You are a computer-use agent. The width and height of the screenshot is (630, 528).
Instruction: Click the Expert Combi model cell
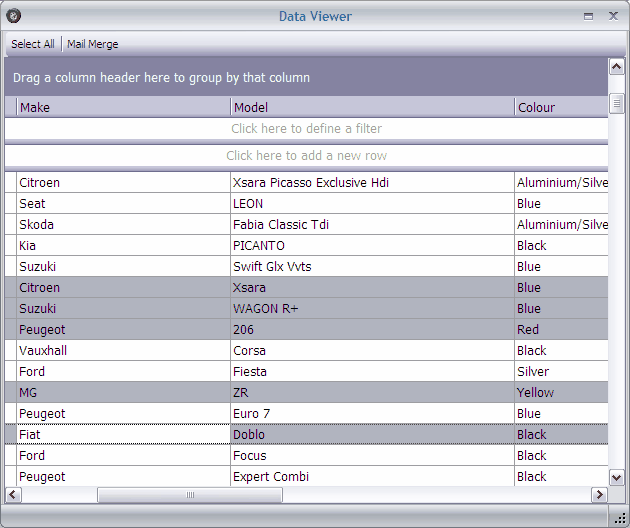[372, 476]
